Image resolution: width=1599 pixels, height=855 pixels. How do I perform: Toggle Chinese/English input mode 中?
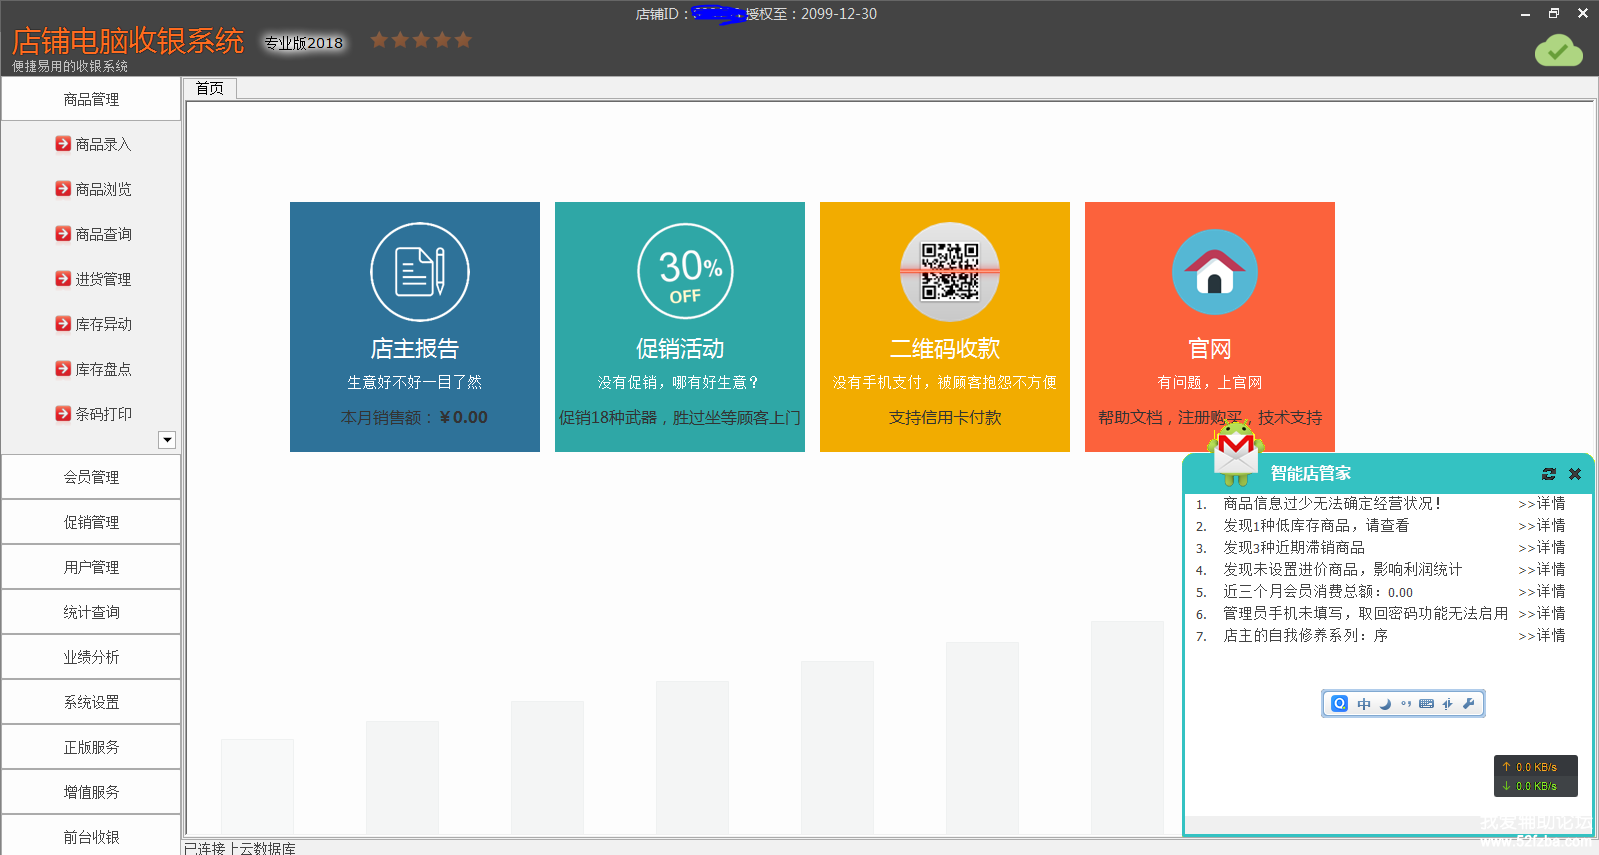1364,704
